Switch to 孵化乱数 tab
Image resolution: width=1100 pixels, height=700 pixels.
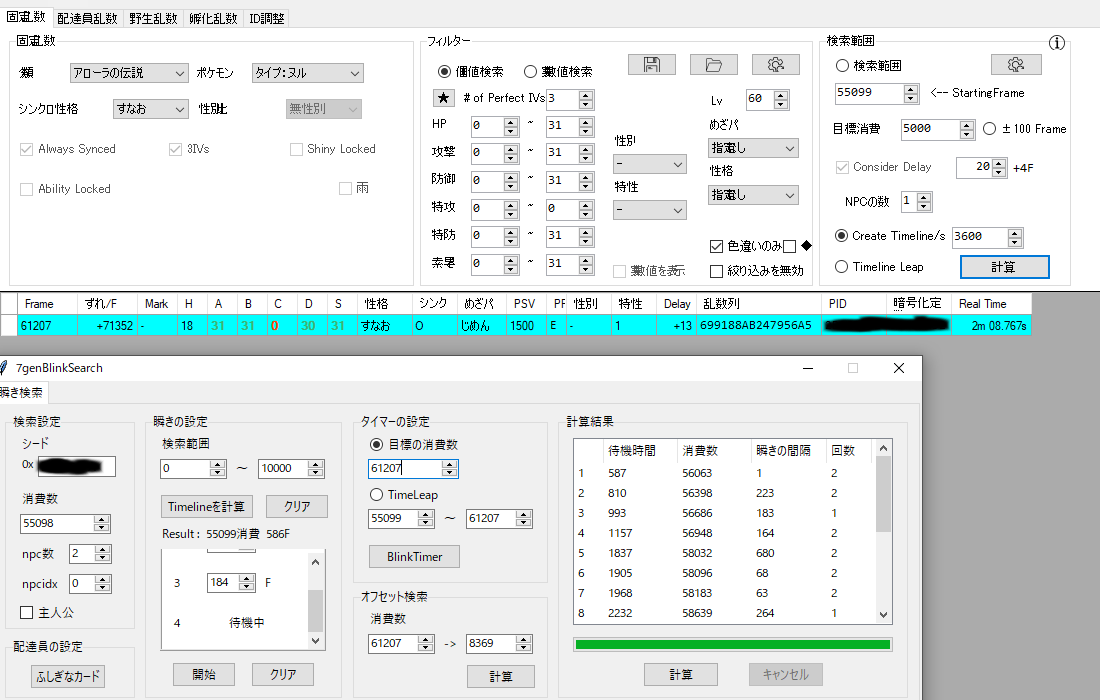(x=213, y=18)
